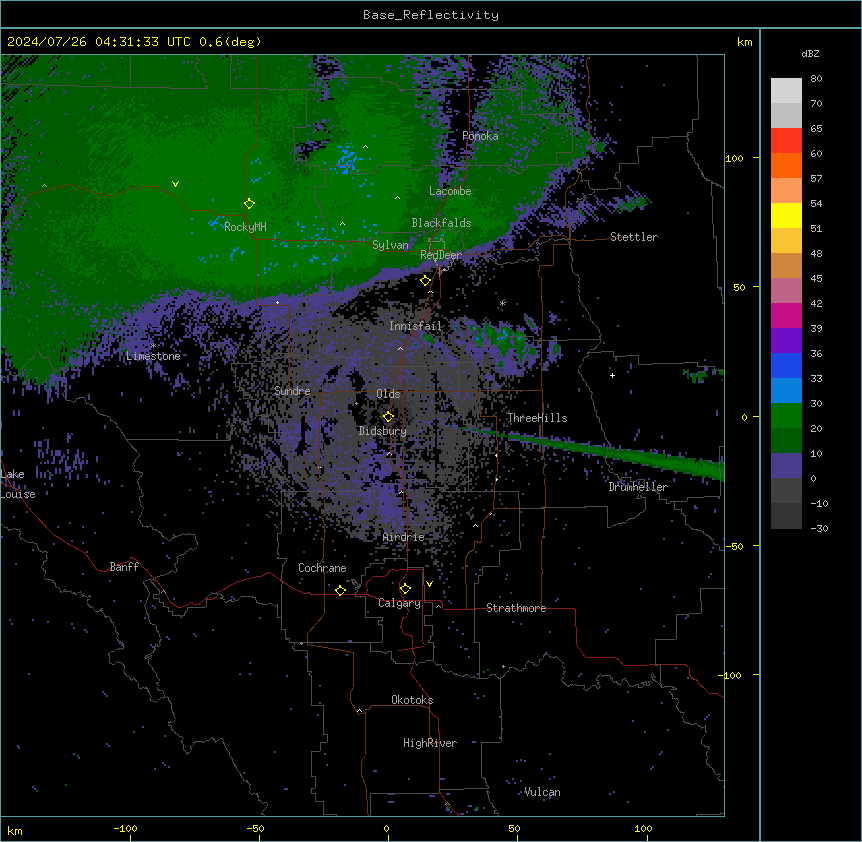
Task: Click the Olds town label
Action: (x=388, y=394)
